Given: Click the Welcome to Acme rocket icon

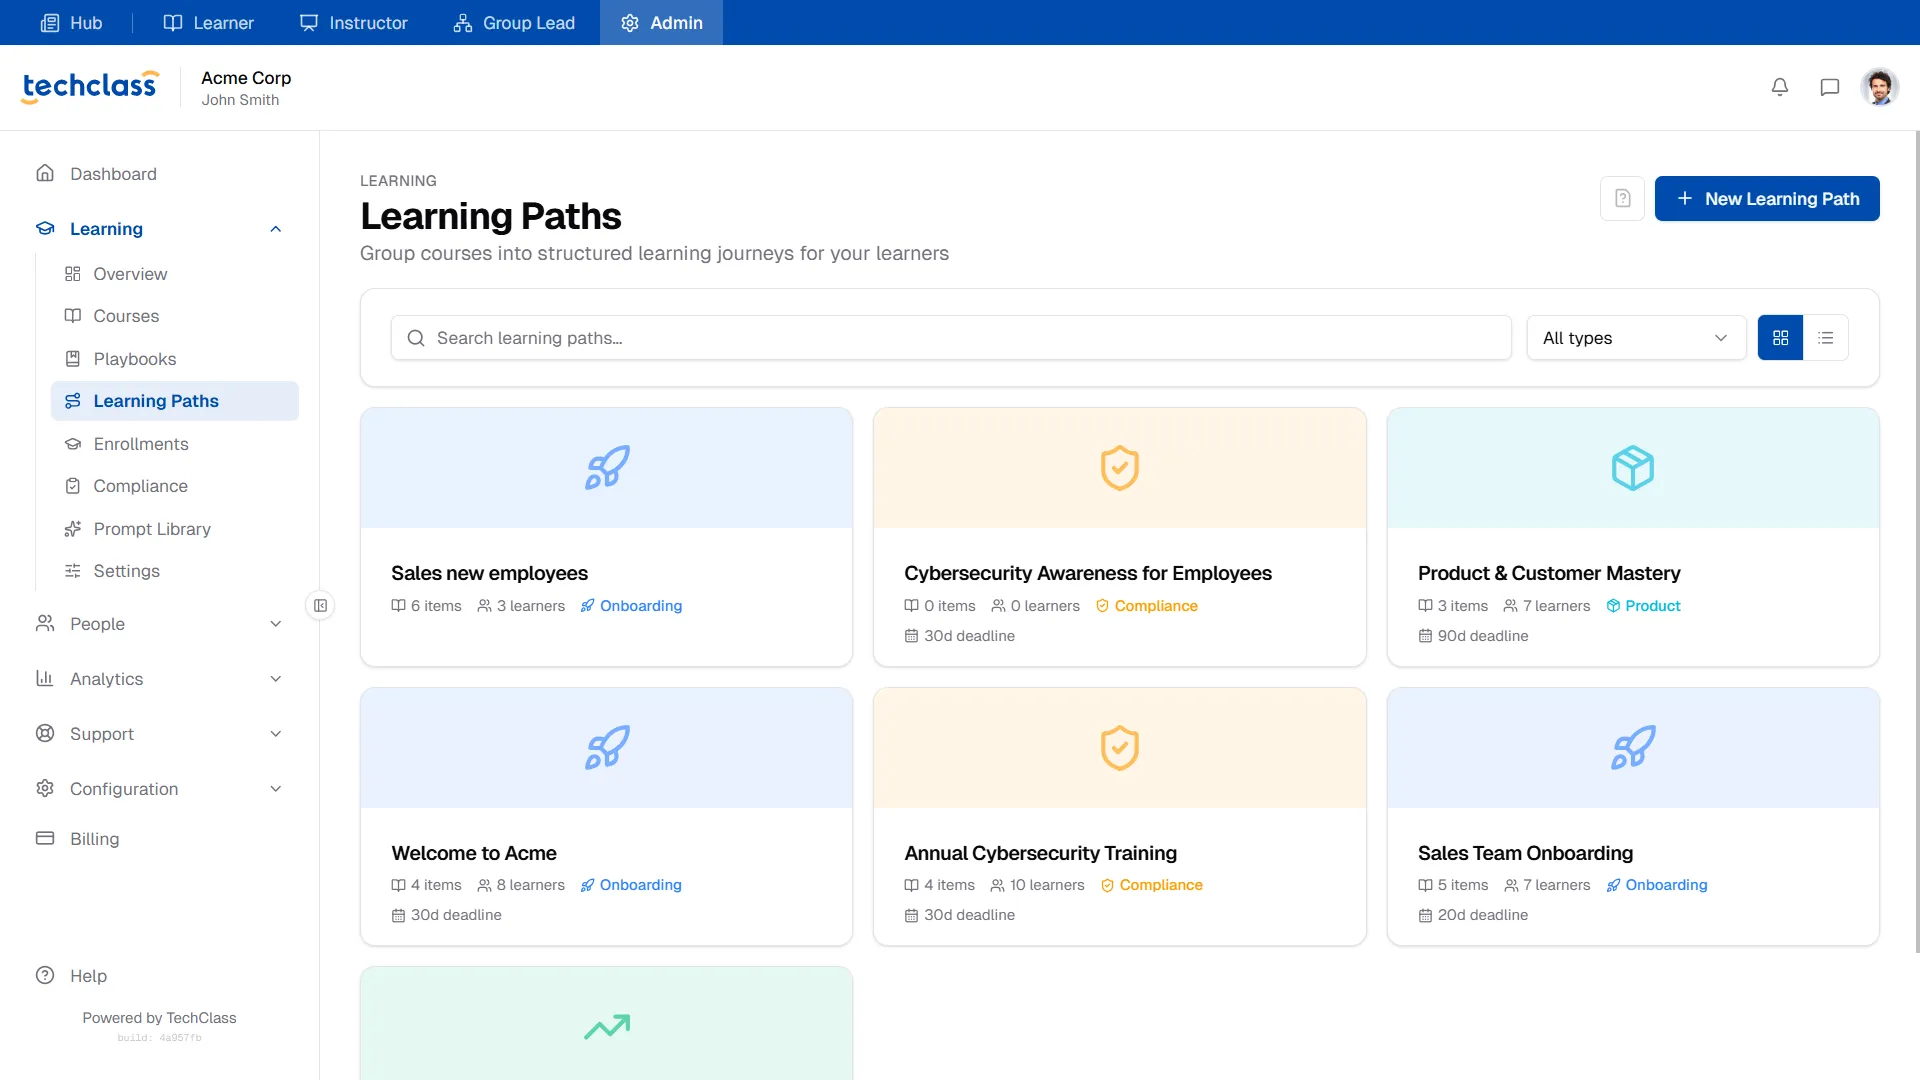Looking at the screenshot, I should 607,747.
